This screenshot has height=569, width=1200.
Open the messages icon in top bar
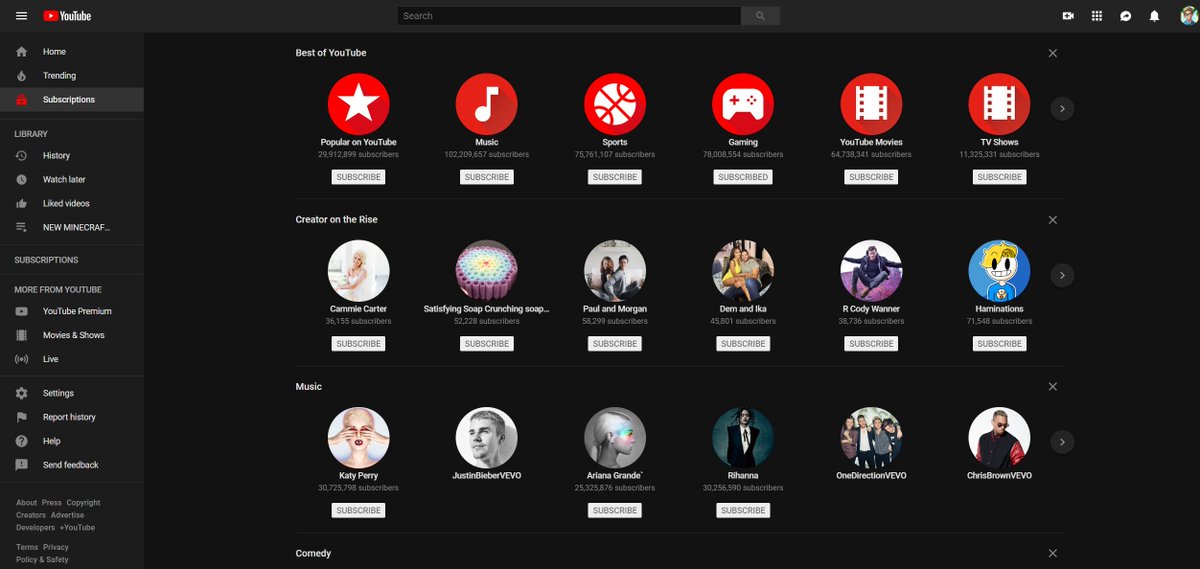[x=1126, y=16]
